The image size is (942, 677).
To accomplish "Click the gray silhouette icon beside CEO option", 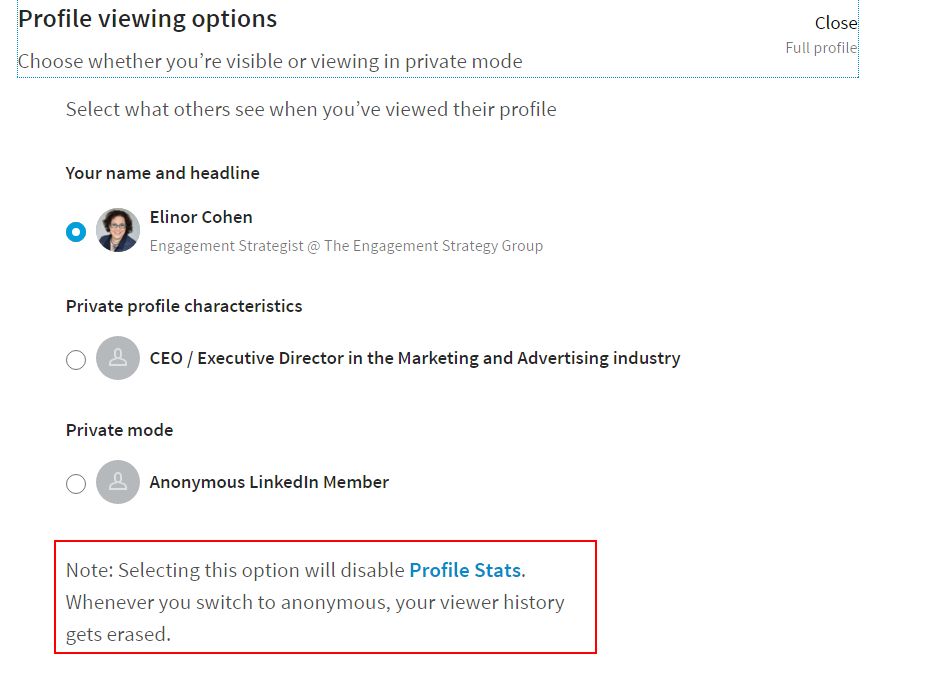I will 118,358.
